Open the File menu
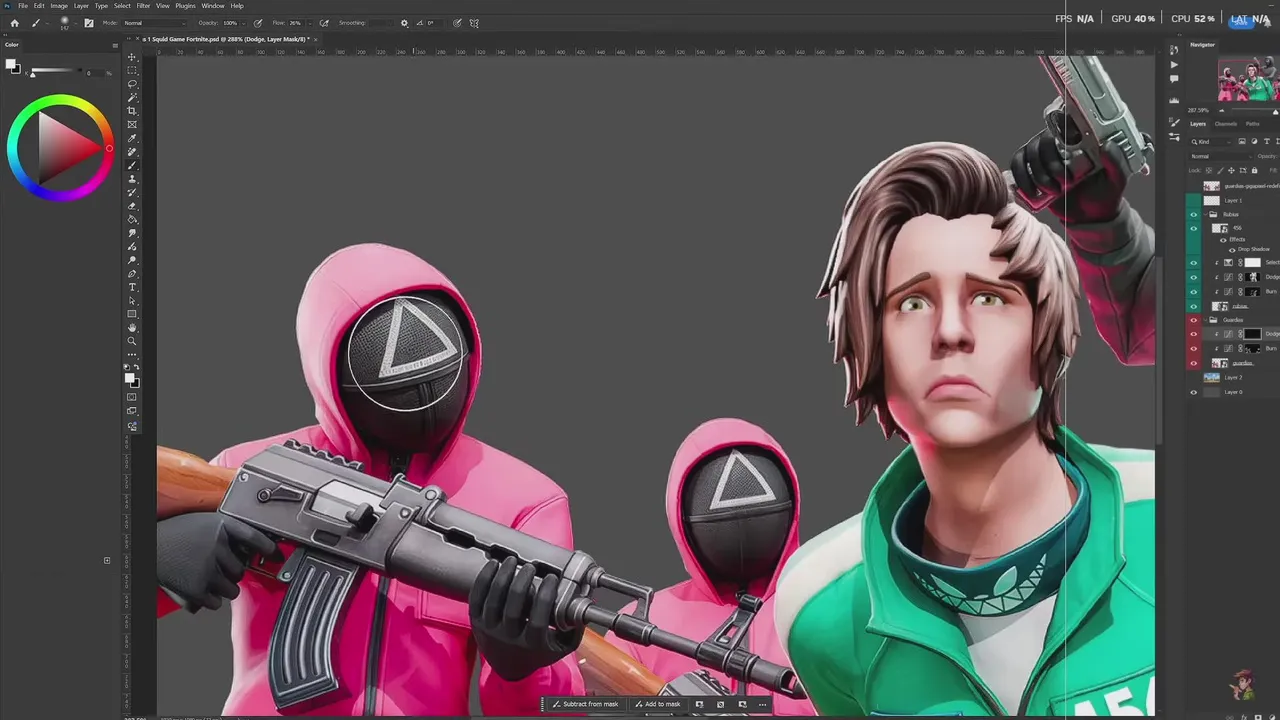This screenshot has width=1280, height=720. coord(23,6)
